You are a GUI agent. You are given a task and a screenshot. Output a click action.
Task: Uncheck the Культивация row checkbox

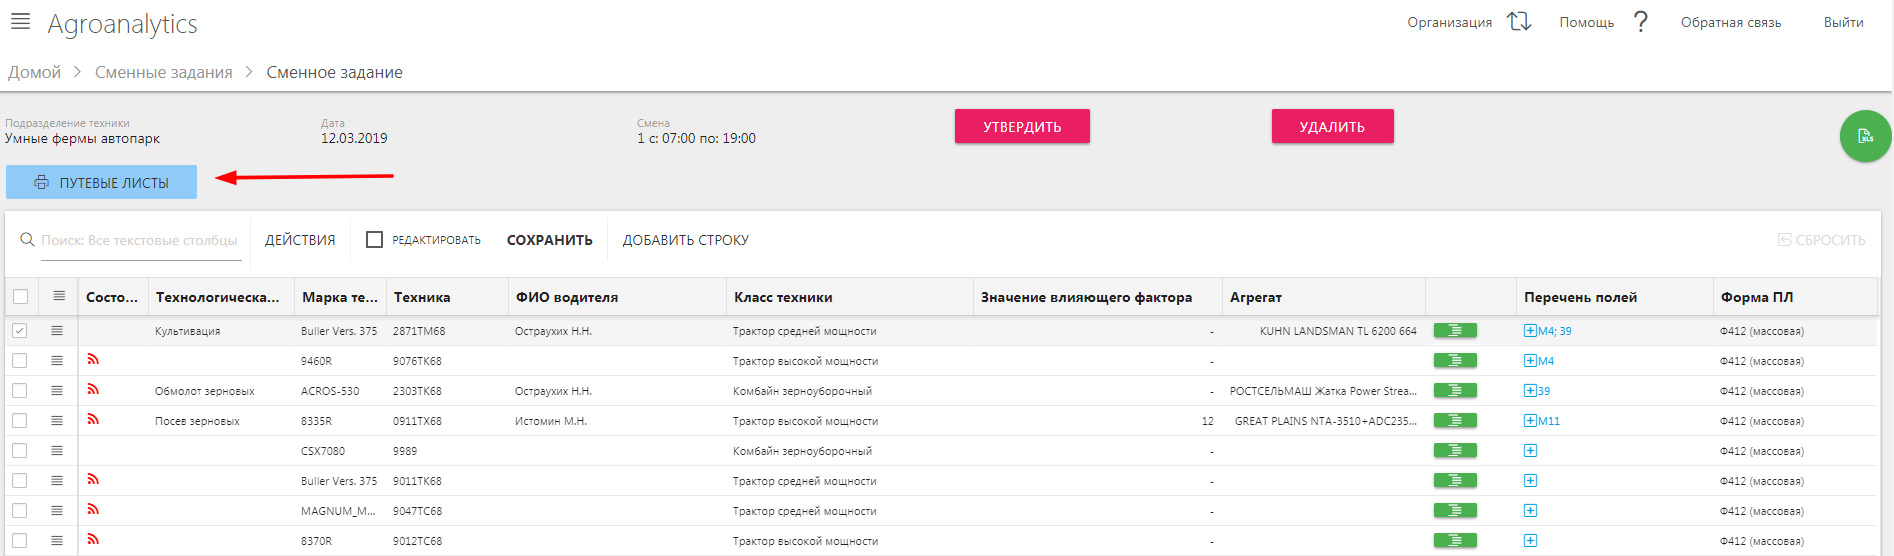click(20, 331)
